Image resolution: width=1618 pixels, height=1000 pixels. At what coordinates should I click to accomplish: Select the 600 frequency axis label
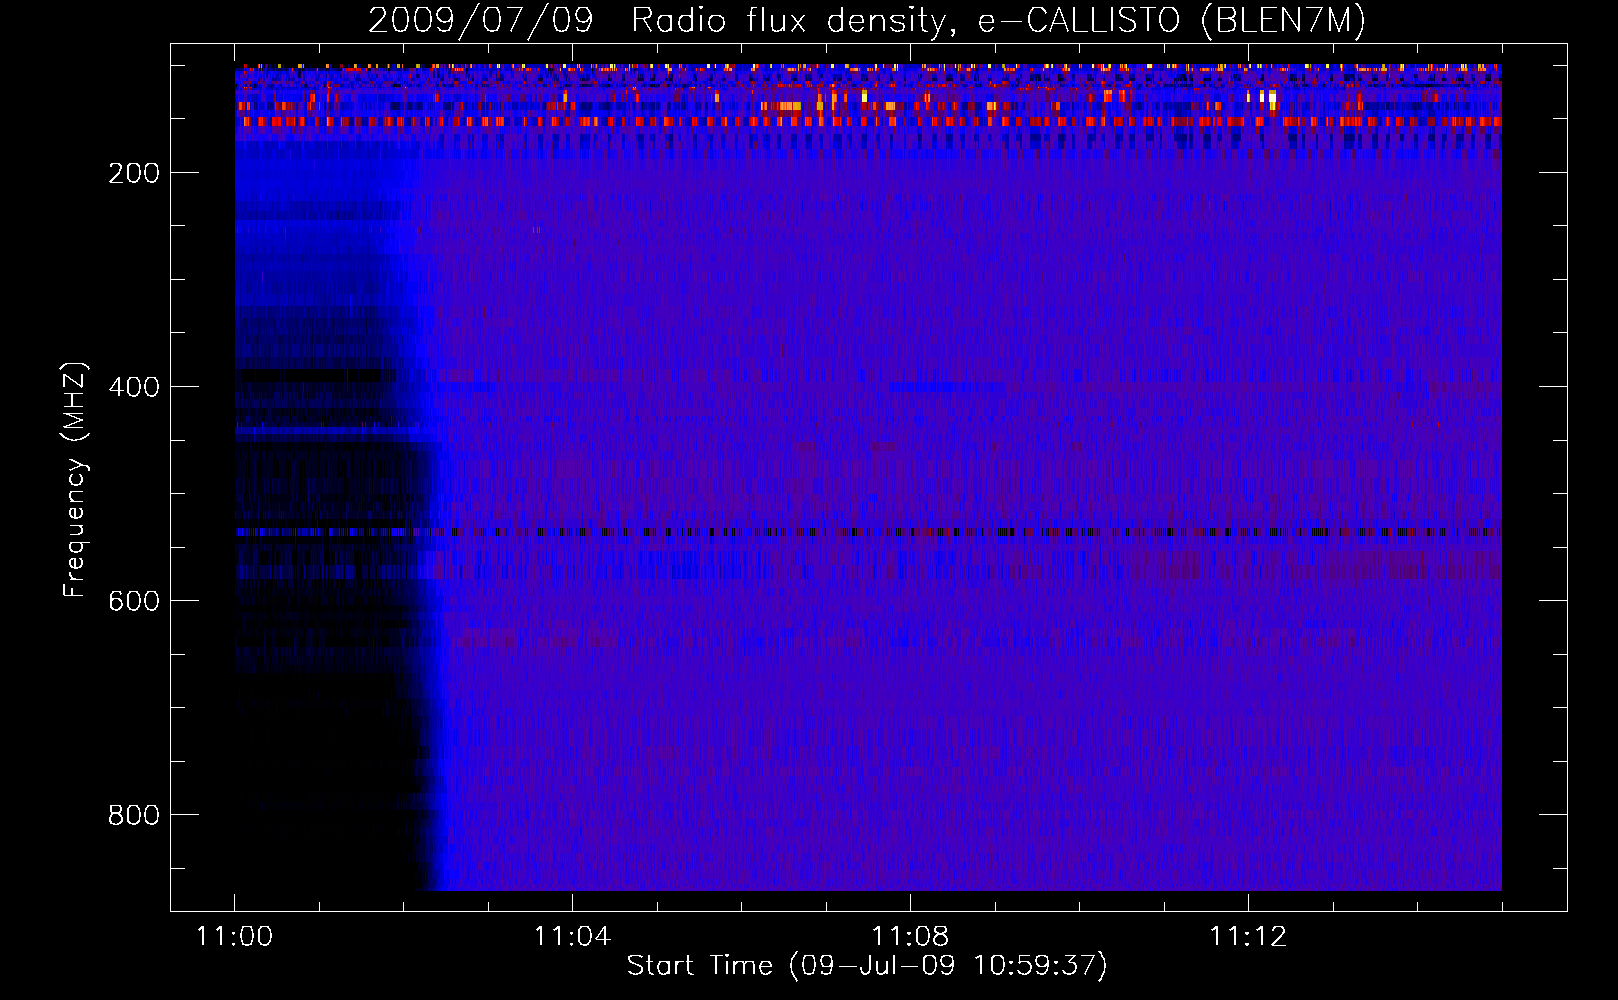pos(134,601)
